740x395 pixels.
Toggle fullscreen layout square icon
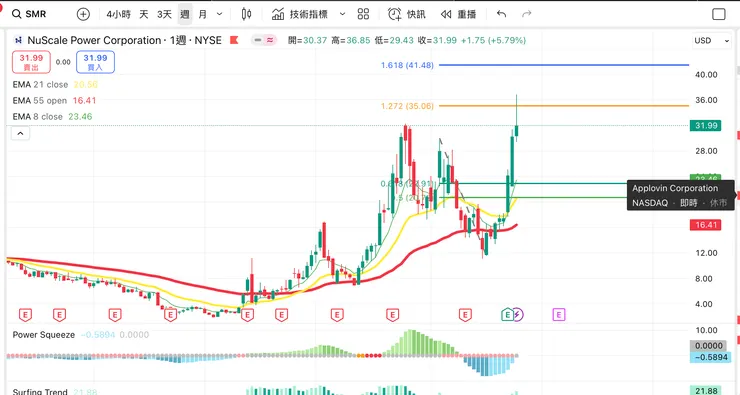coord(719,14)
